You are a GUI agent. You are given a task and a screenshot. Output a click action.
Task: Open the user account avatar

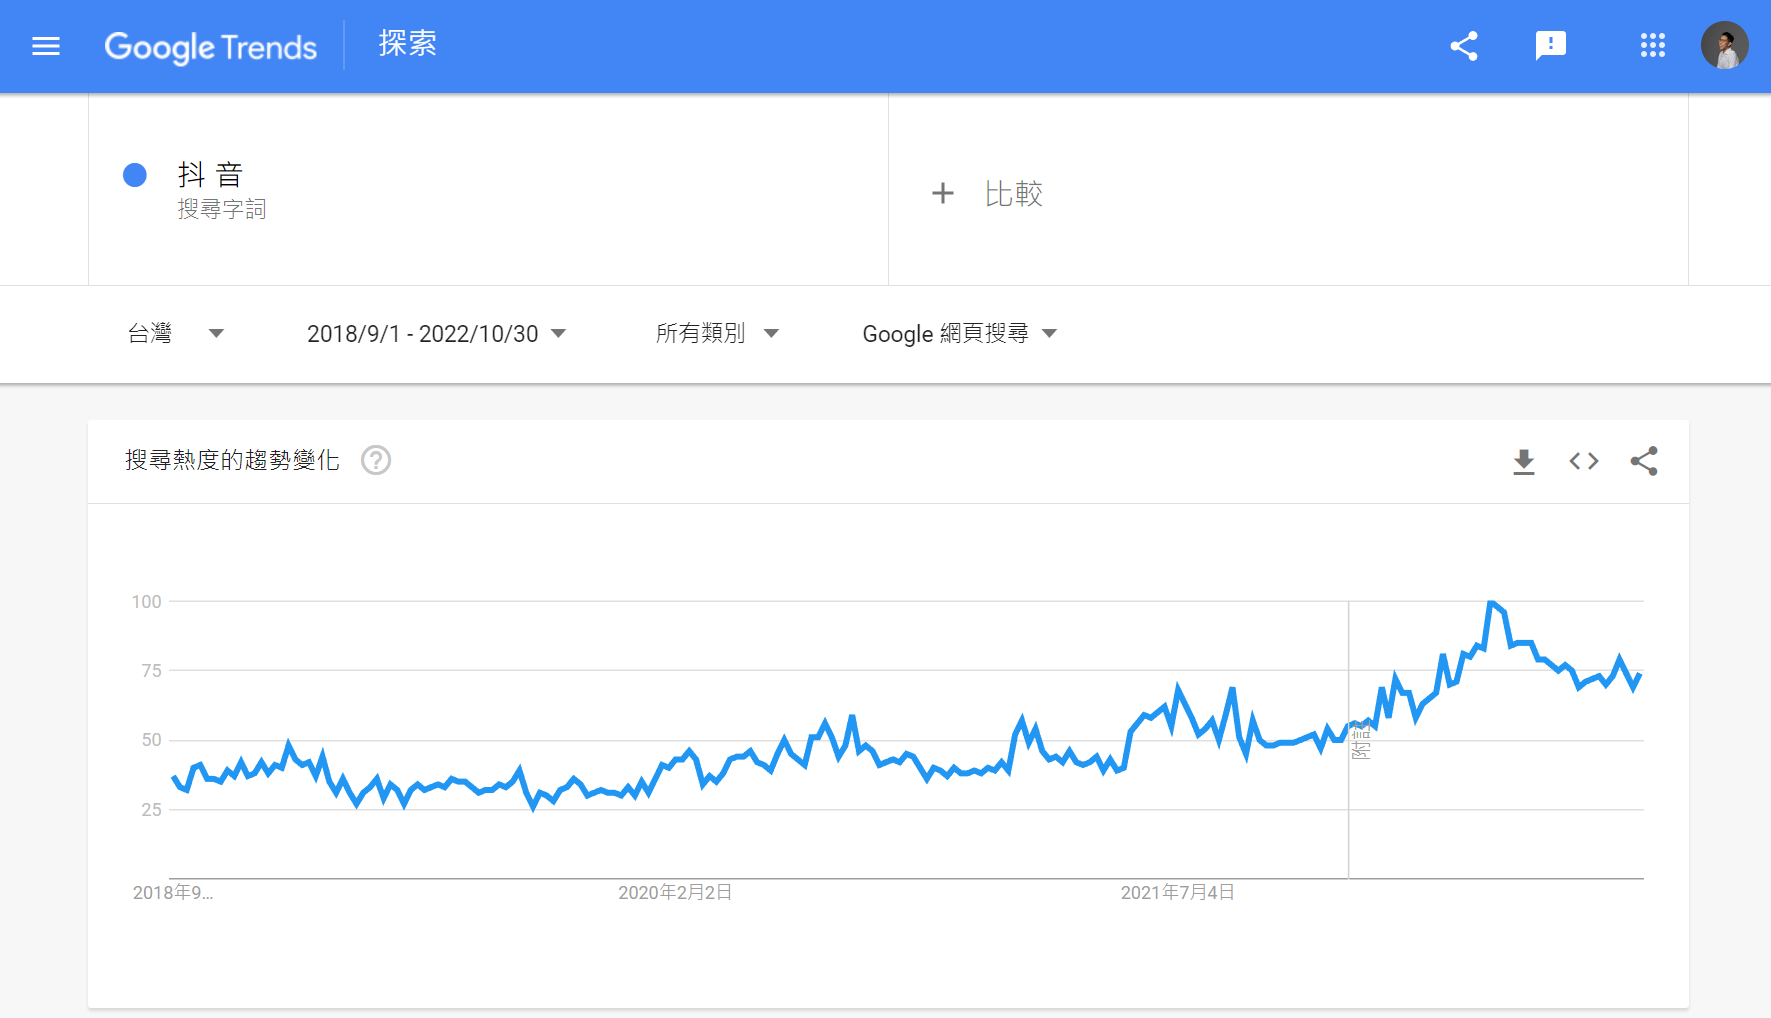click(1724, 46)
